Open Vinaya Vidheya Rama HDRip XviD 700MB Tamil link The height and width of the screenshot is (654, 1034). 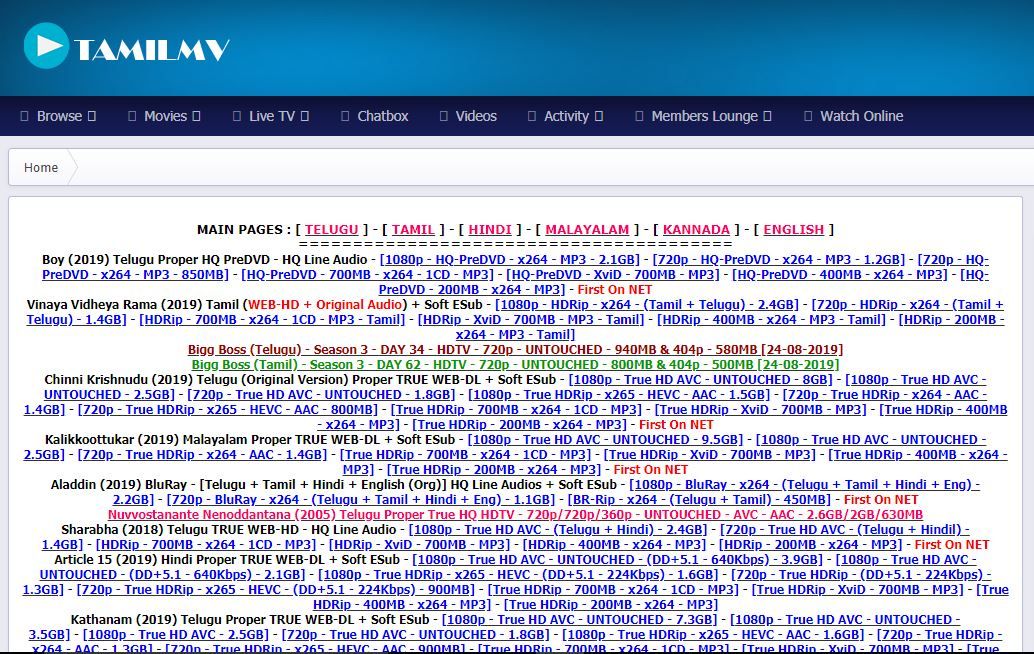click(x=532, y=320)
